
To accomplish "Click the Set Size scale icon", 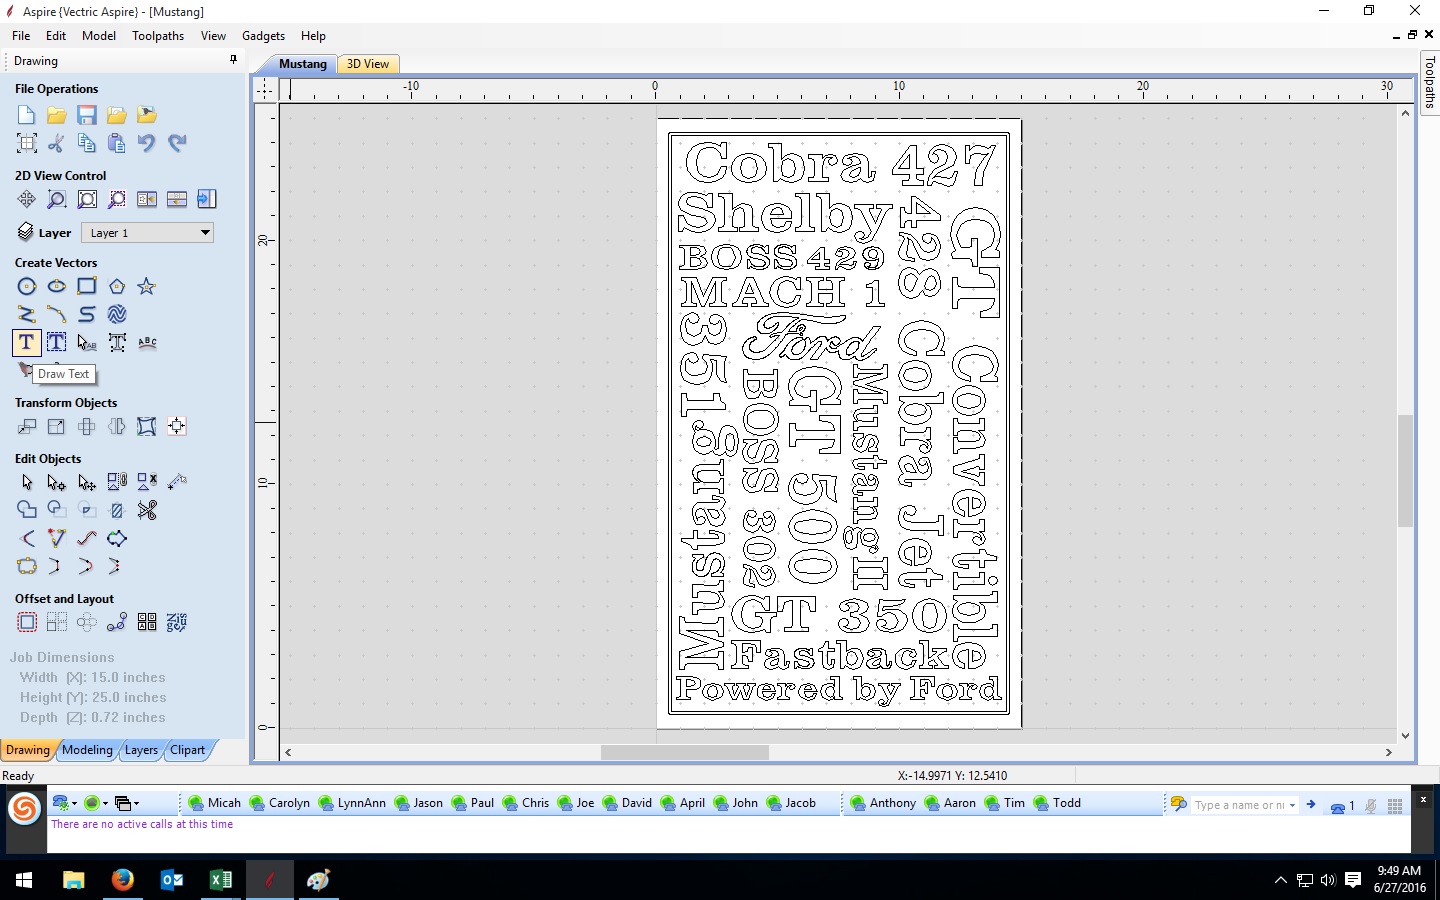I will (57, 427).
